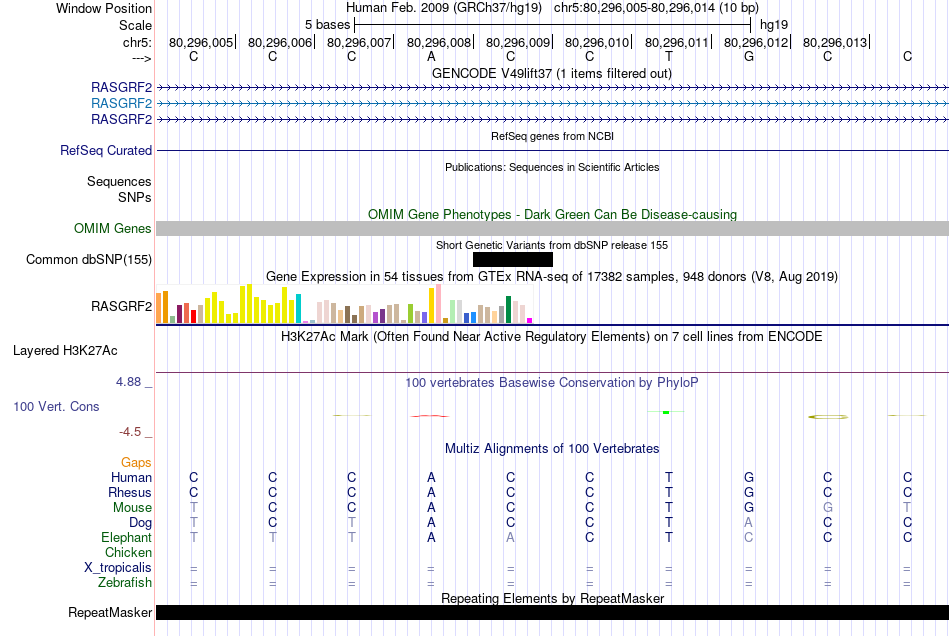Select the Elephant alignment row label

pos(126,537)
